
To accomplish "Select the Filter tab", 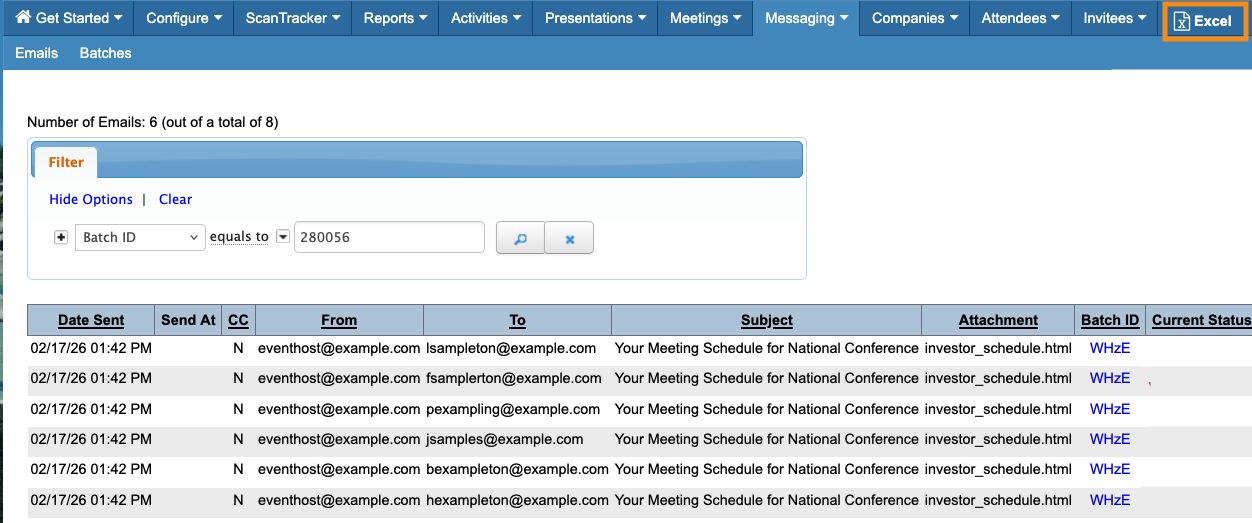I will tap(66, 162).
